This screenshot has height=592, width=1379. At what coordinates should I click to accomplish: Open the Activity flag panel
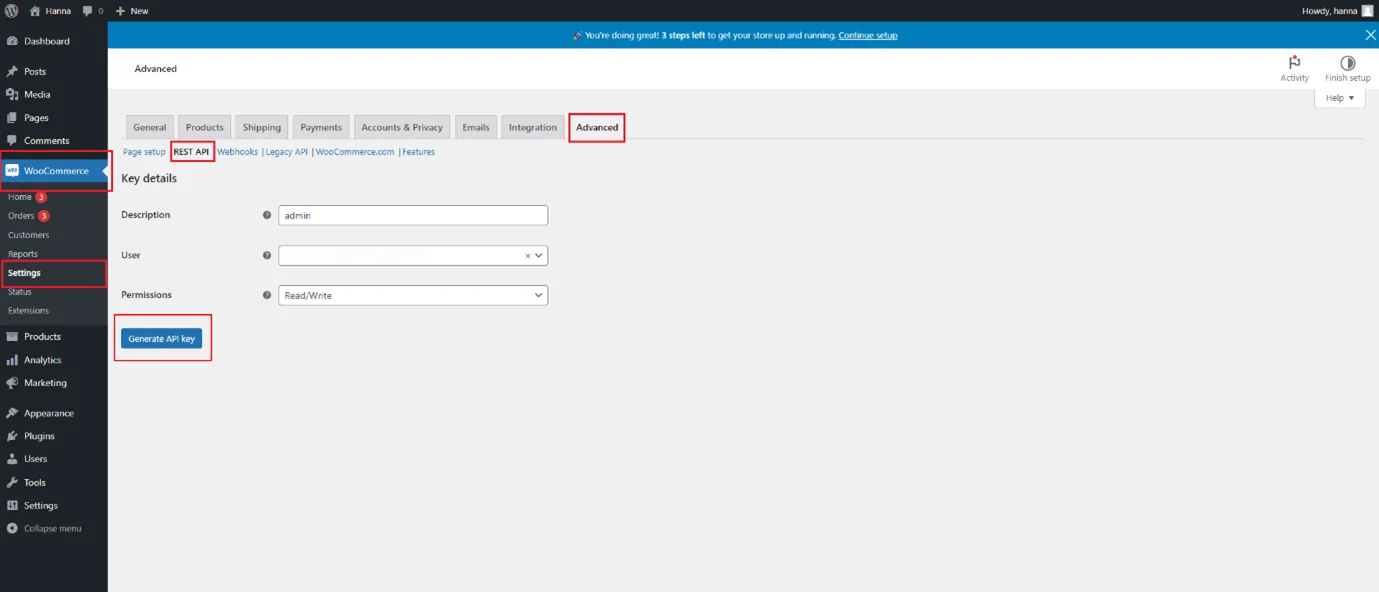[1294, 69]
